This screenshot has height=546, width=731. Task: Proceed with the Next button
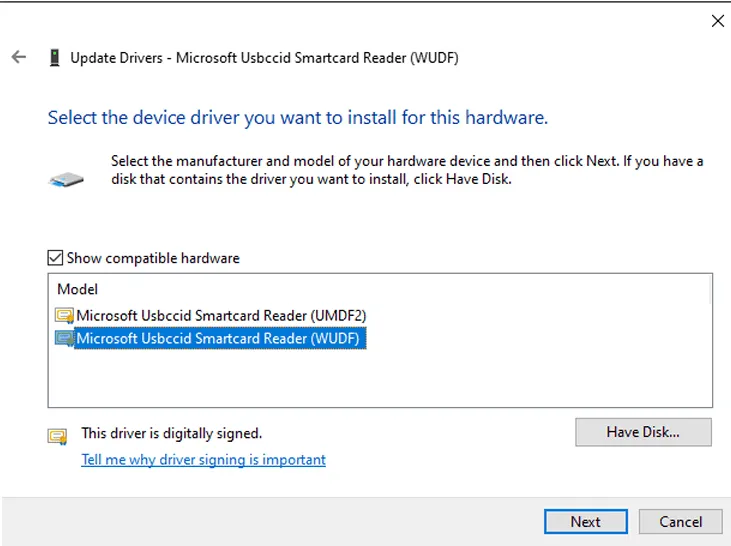[x=586, y=521]
